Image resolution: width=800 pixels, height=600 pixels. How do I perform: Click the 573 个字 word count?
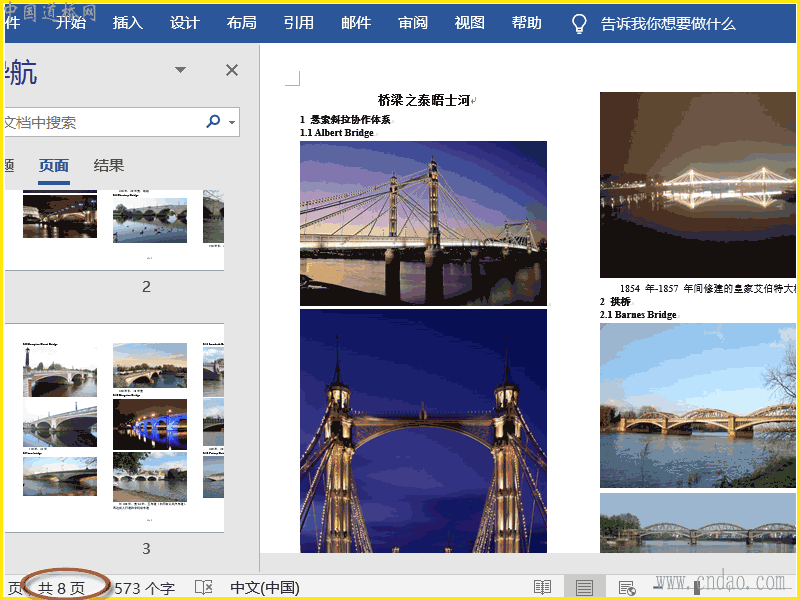[x=144, y=588]
